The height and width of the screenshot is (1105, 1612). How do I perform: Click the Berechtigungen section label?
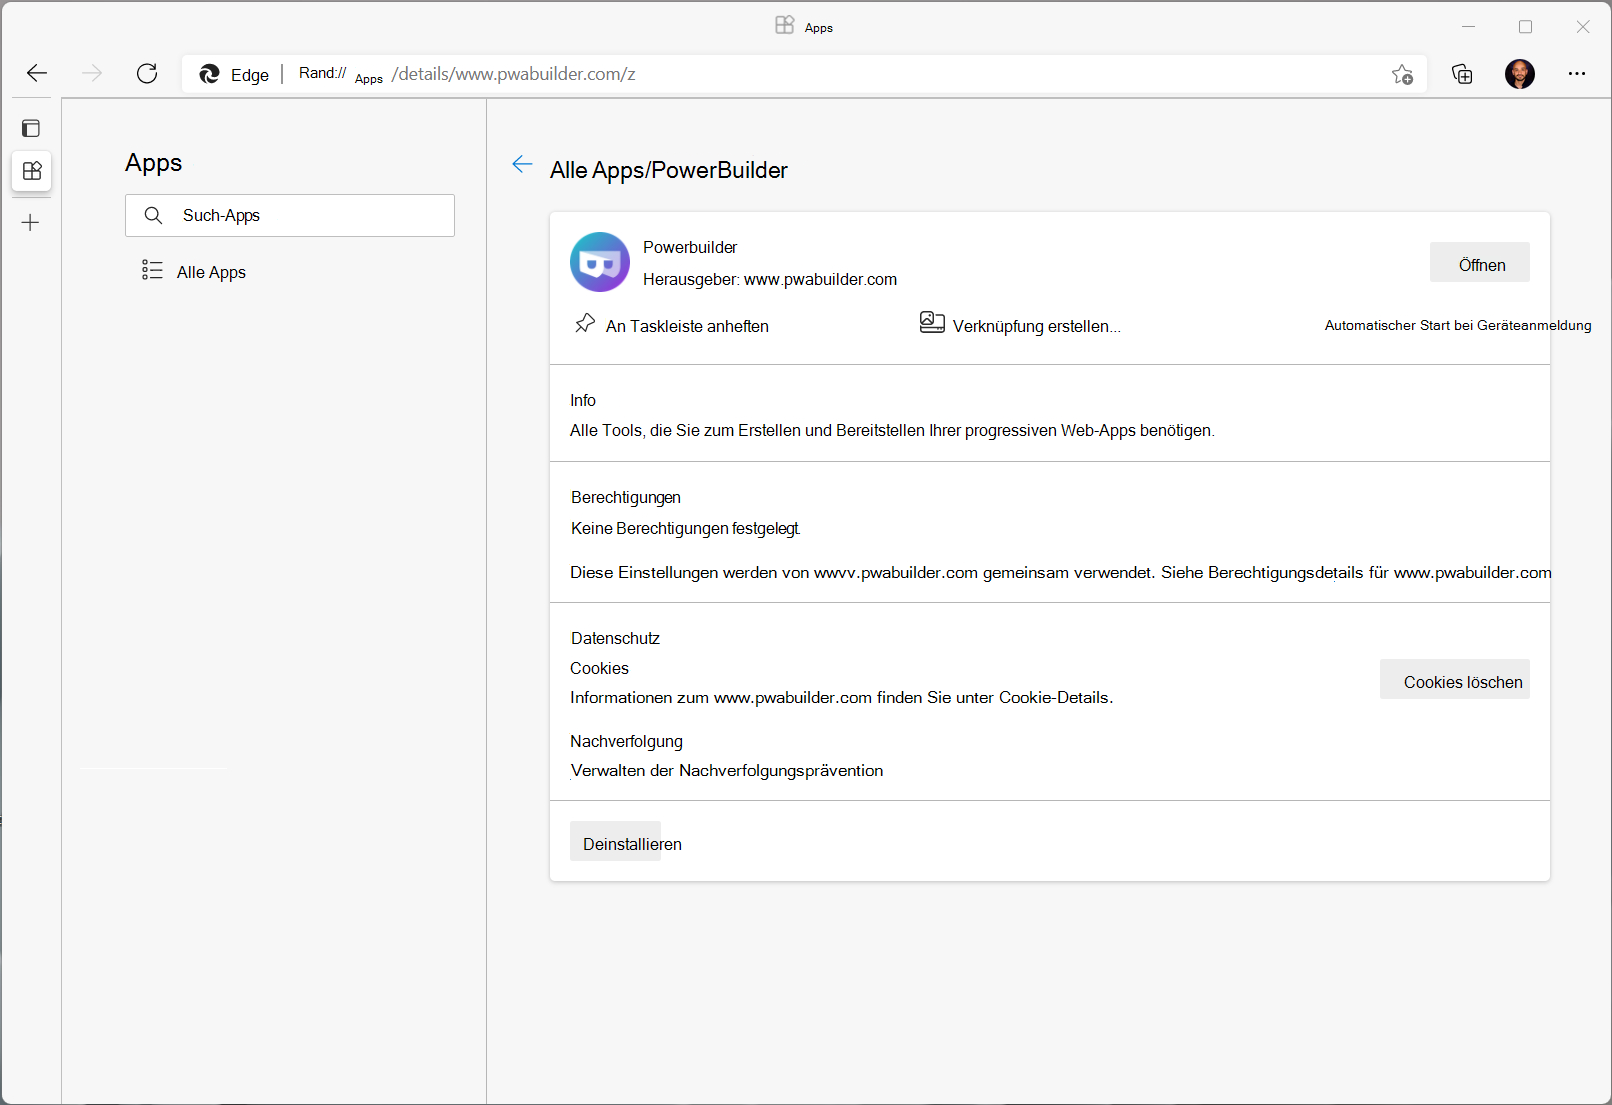[x=626, y=497]
